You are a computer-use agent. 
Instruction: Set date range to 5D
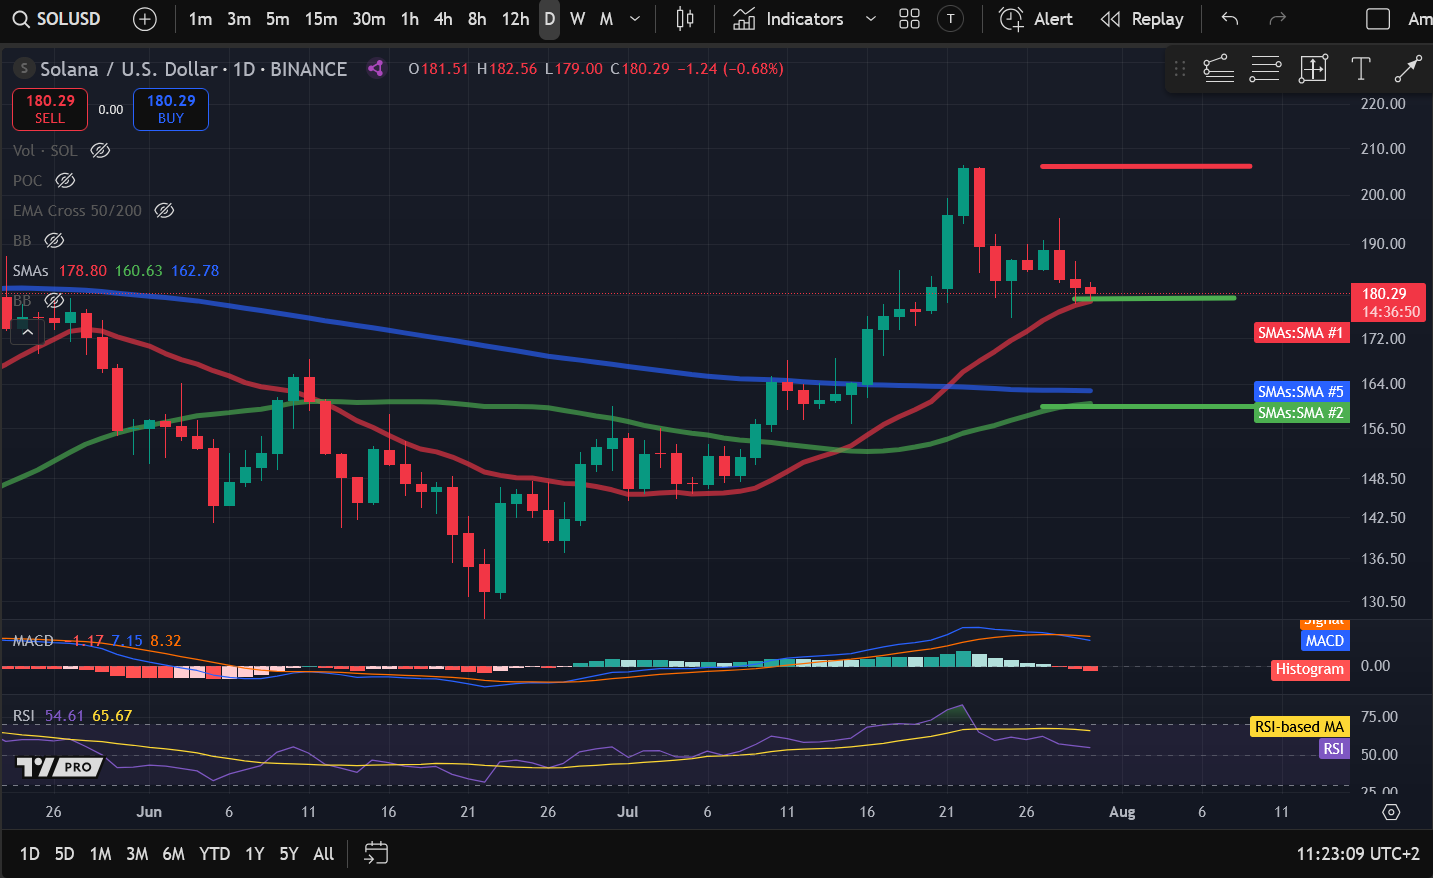64,854
